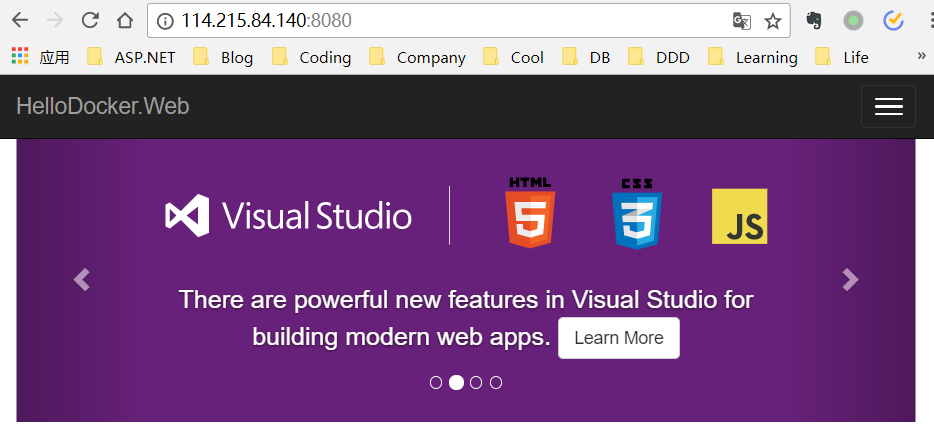
Task: Expand the hamburger navigation menu
Action: point(888,107)
